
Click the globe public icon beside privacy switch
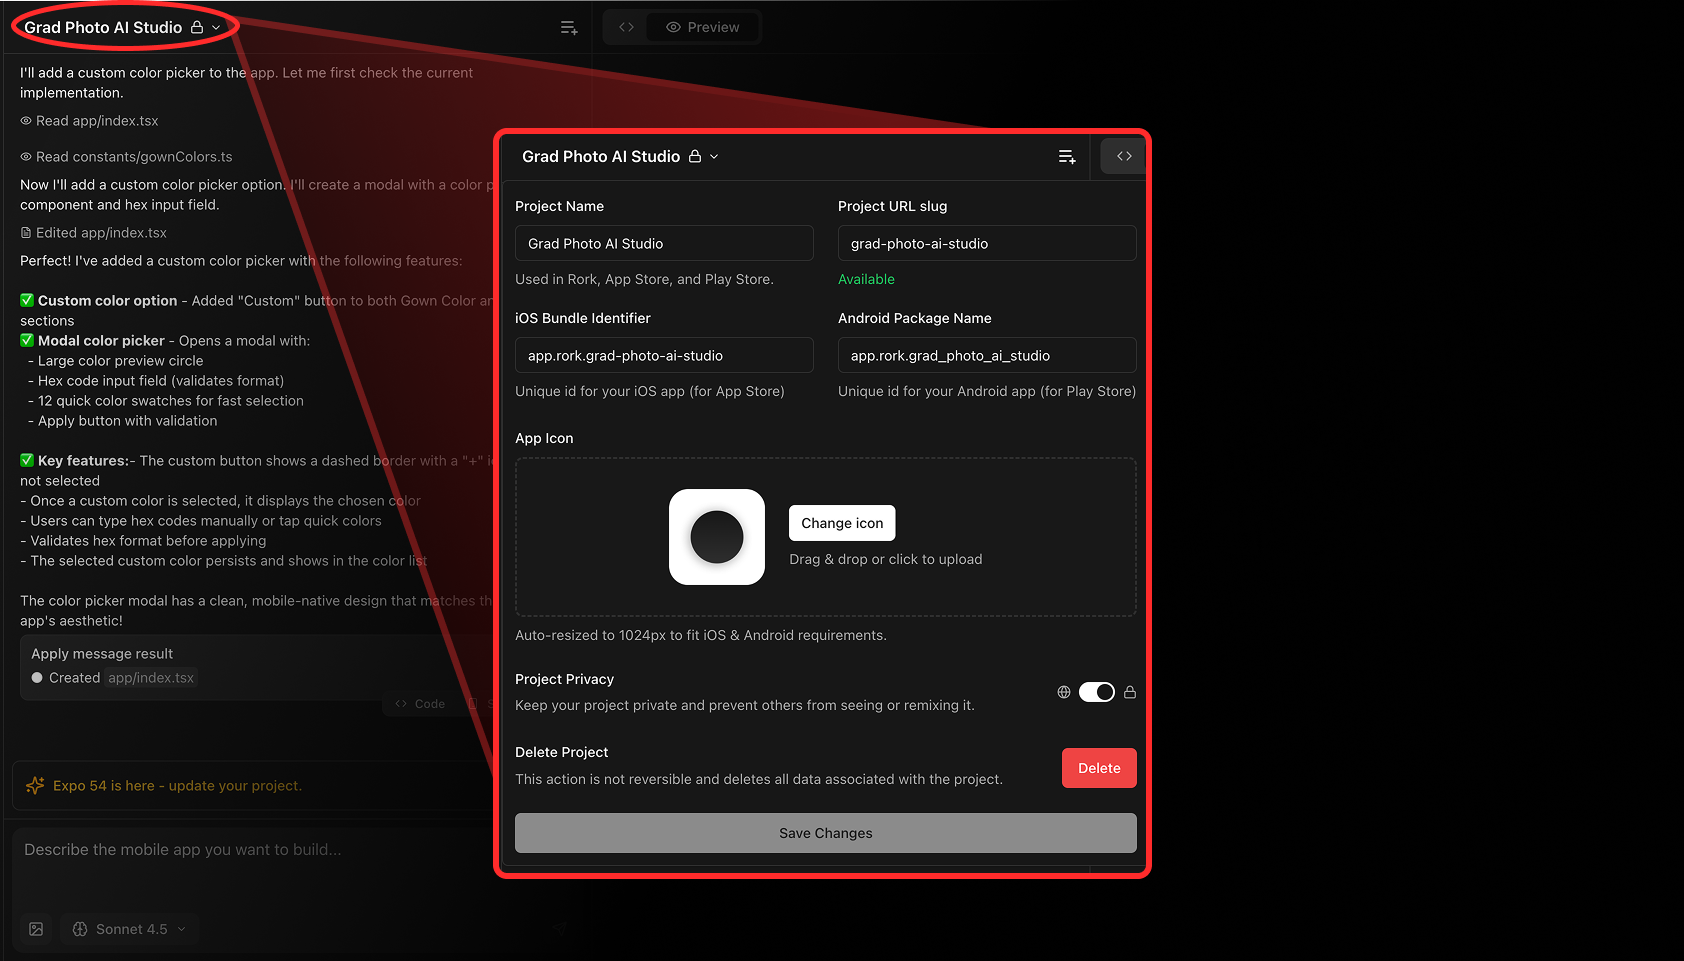[1064, 692]
